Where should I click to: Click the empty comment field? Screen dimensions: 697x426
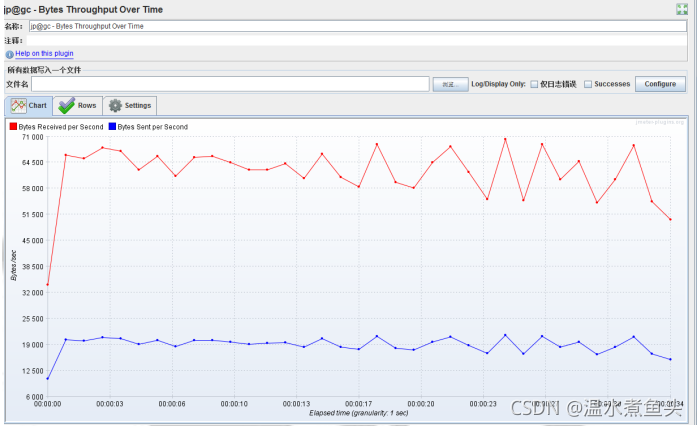(357, 40)
